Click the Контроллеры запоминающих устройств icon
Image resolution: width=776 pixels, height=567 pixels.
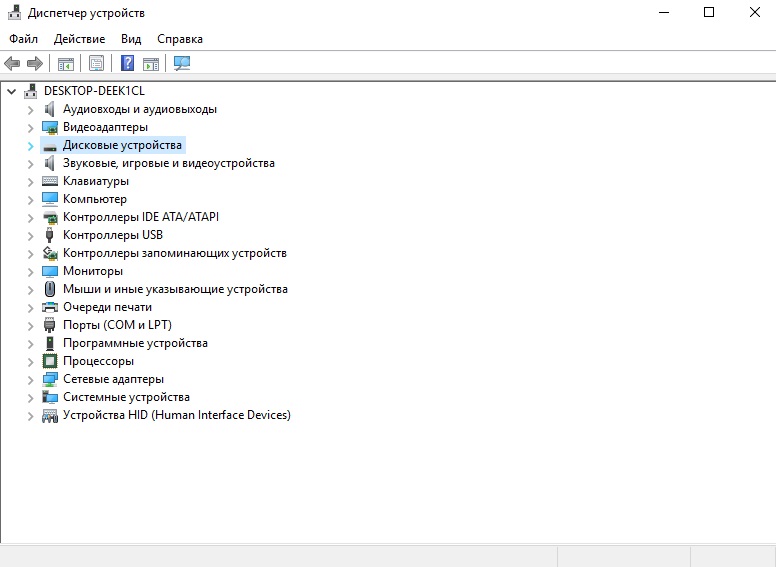click(49, 253)
